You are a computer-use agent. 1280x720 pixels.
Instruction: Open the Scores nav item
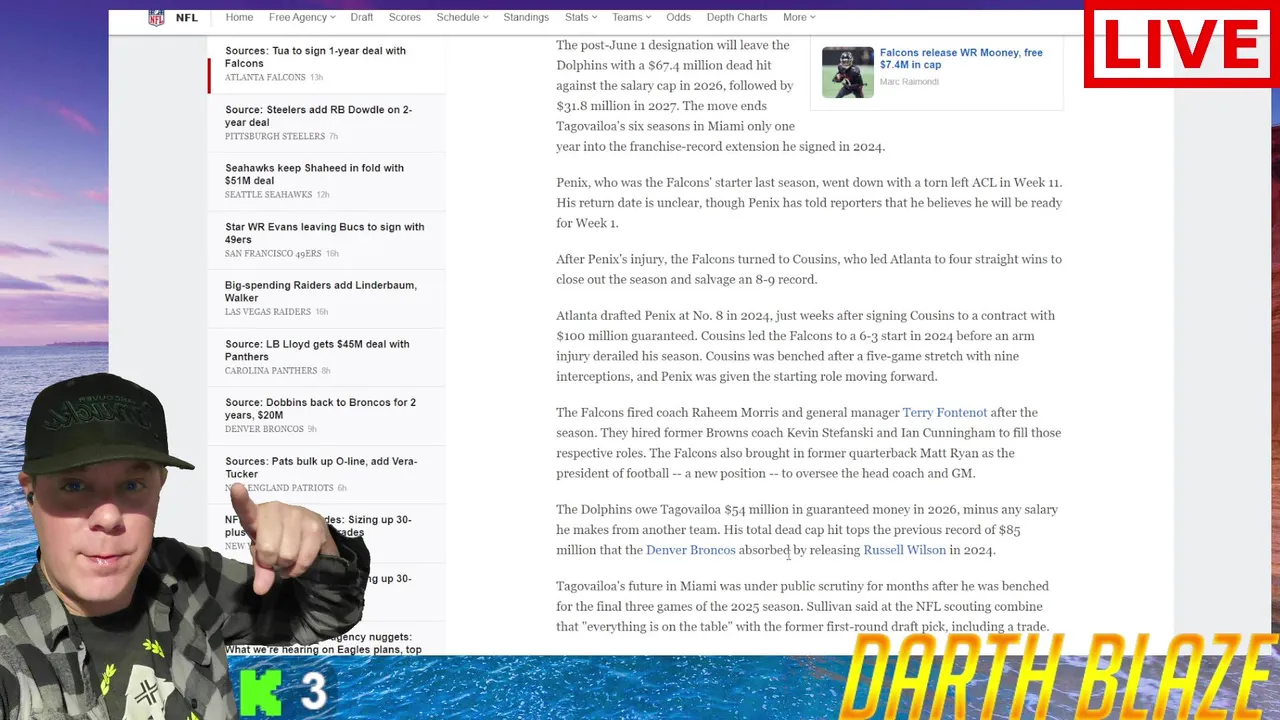pos(405,17)
